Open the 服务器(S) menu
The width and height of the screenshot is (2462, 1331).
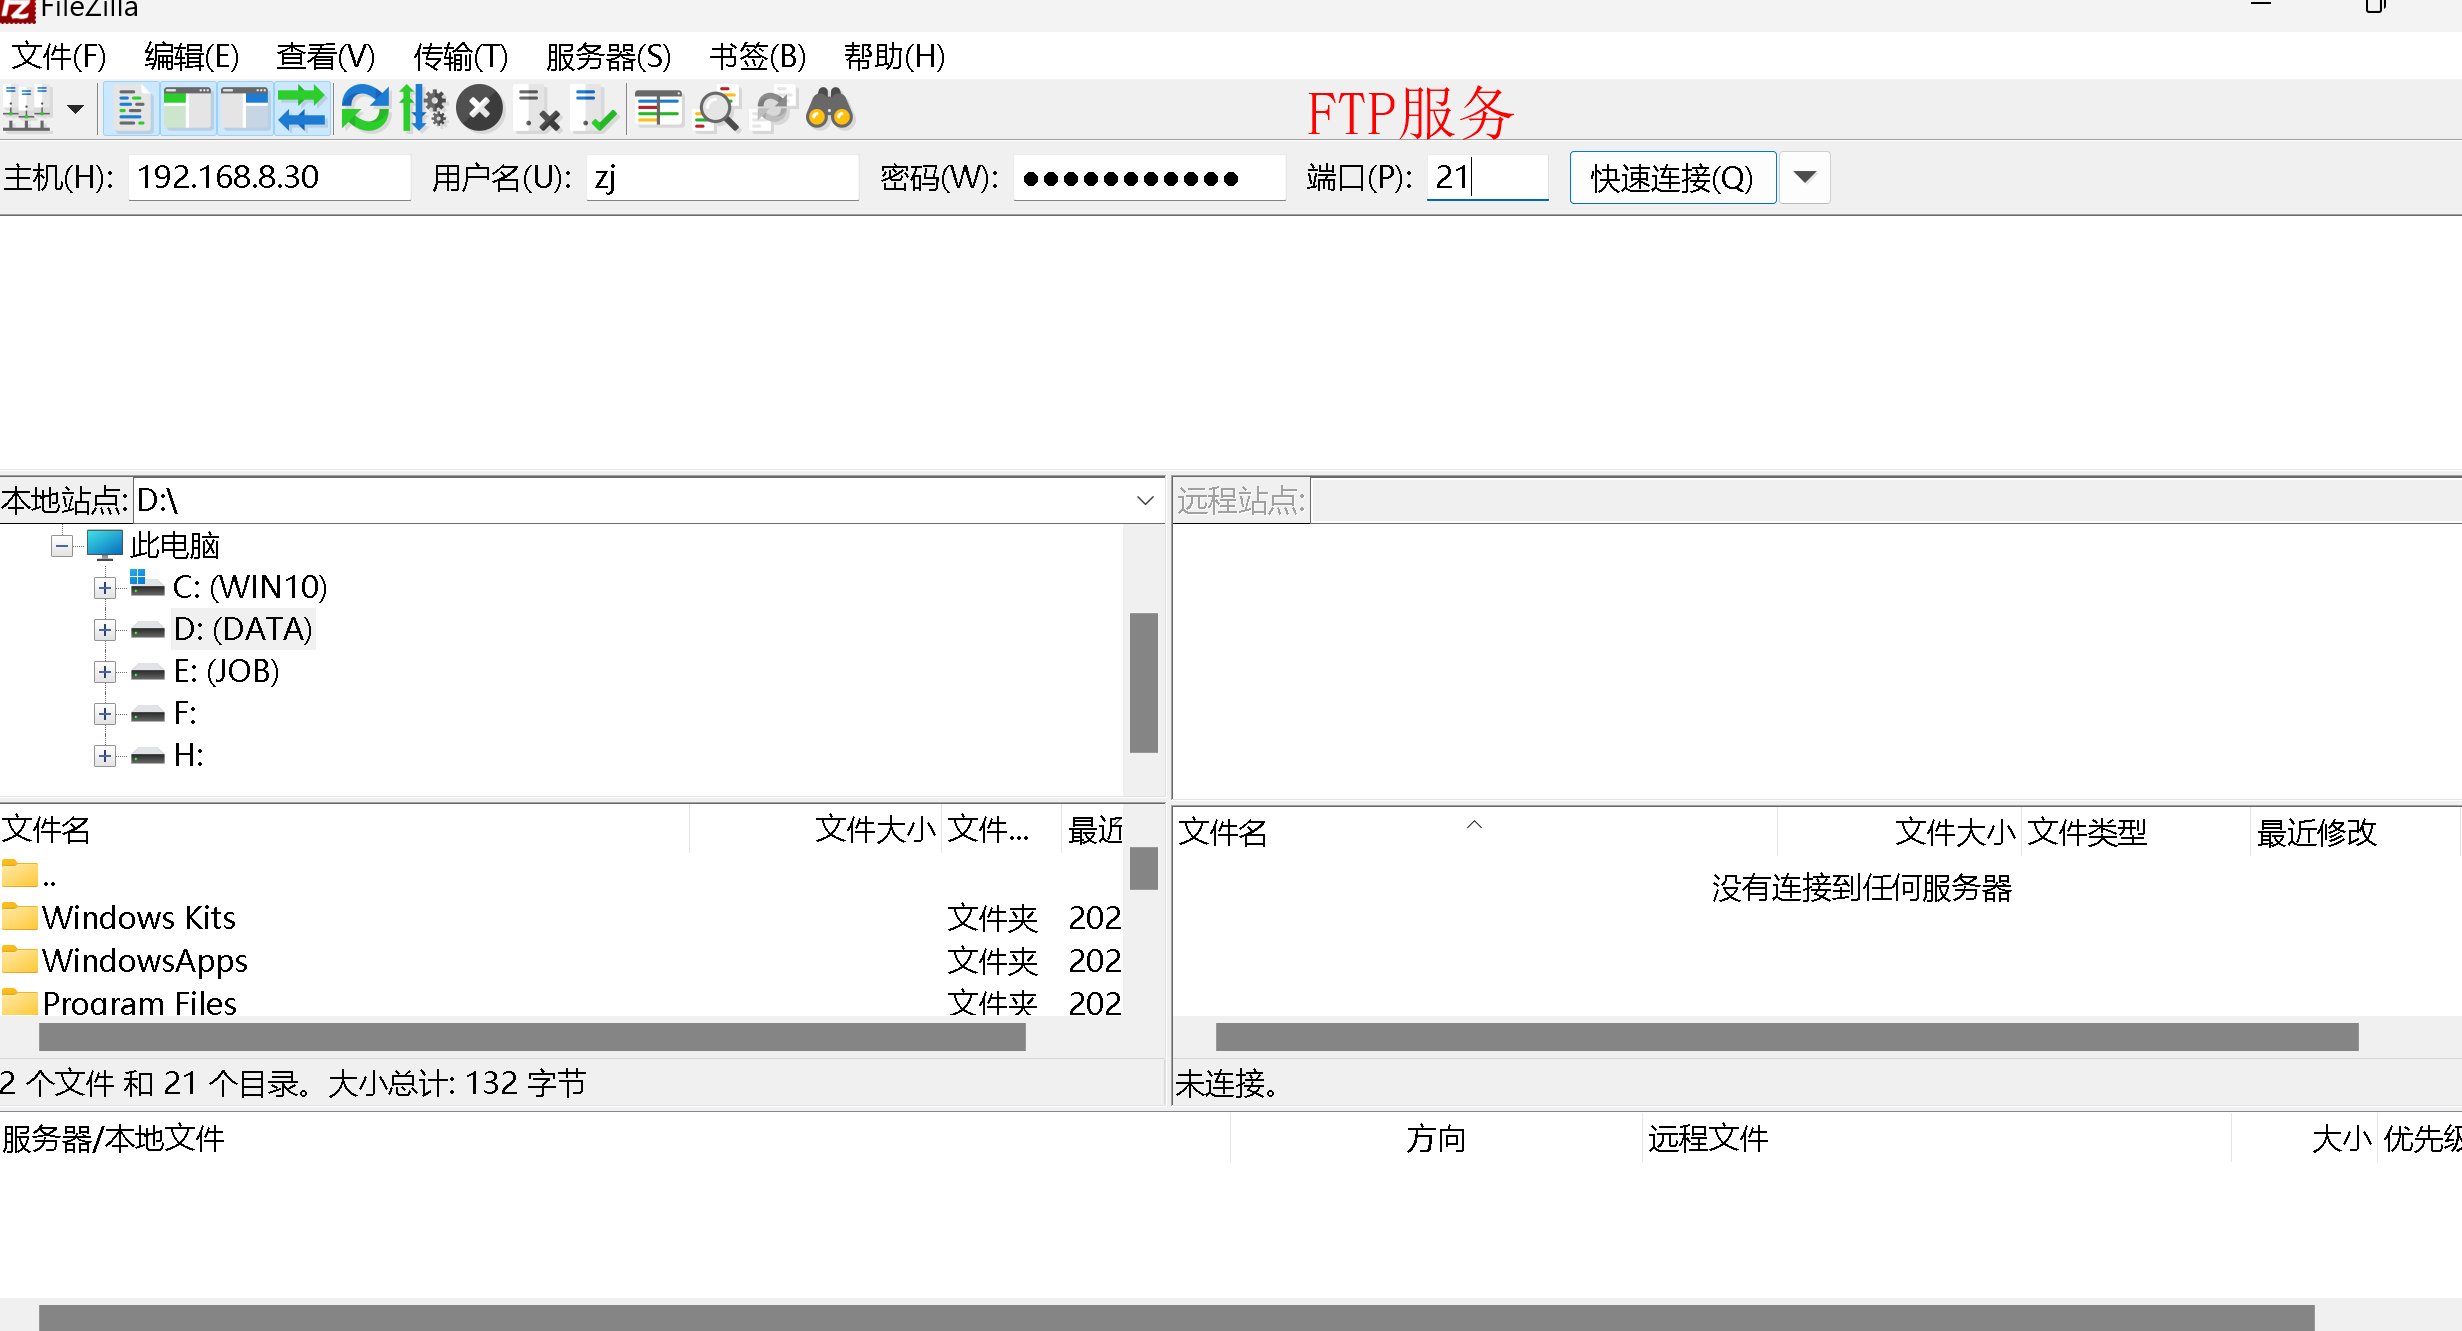pyautogui.click(x=608, y=56)
